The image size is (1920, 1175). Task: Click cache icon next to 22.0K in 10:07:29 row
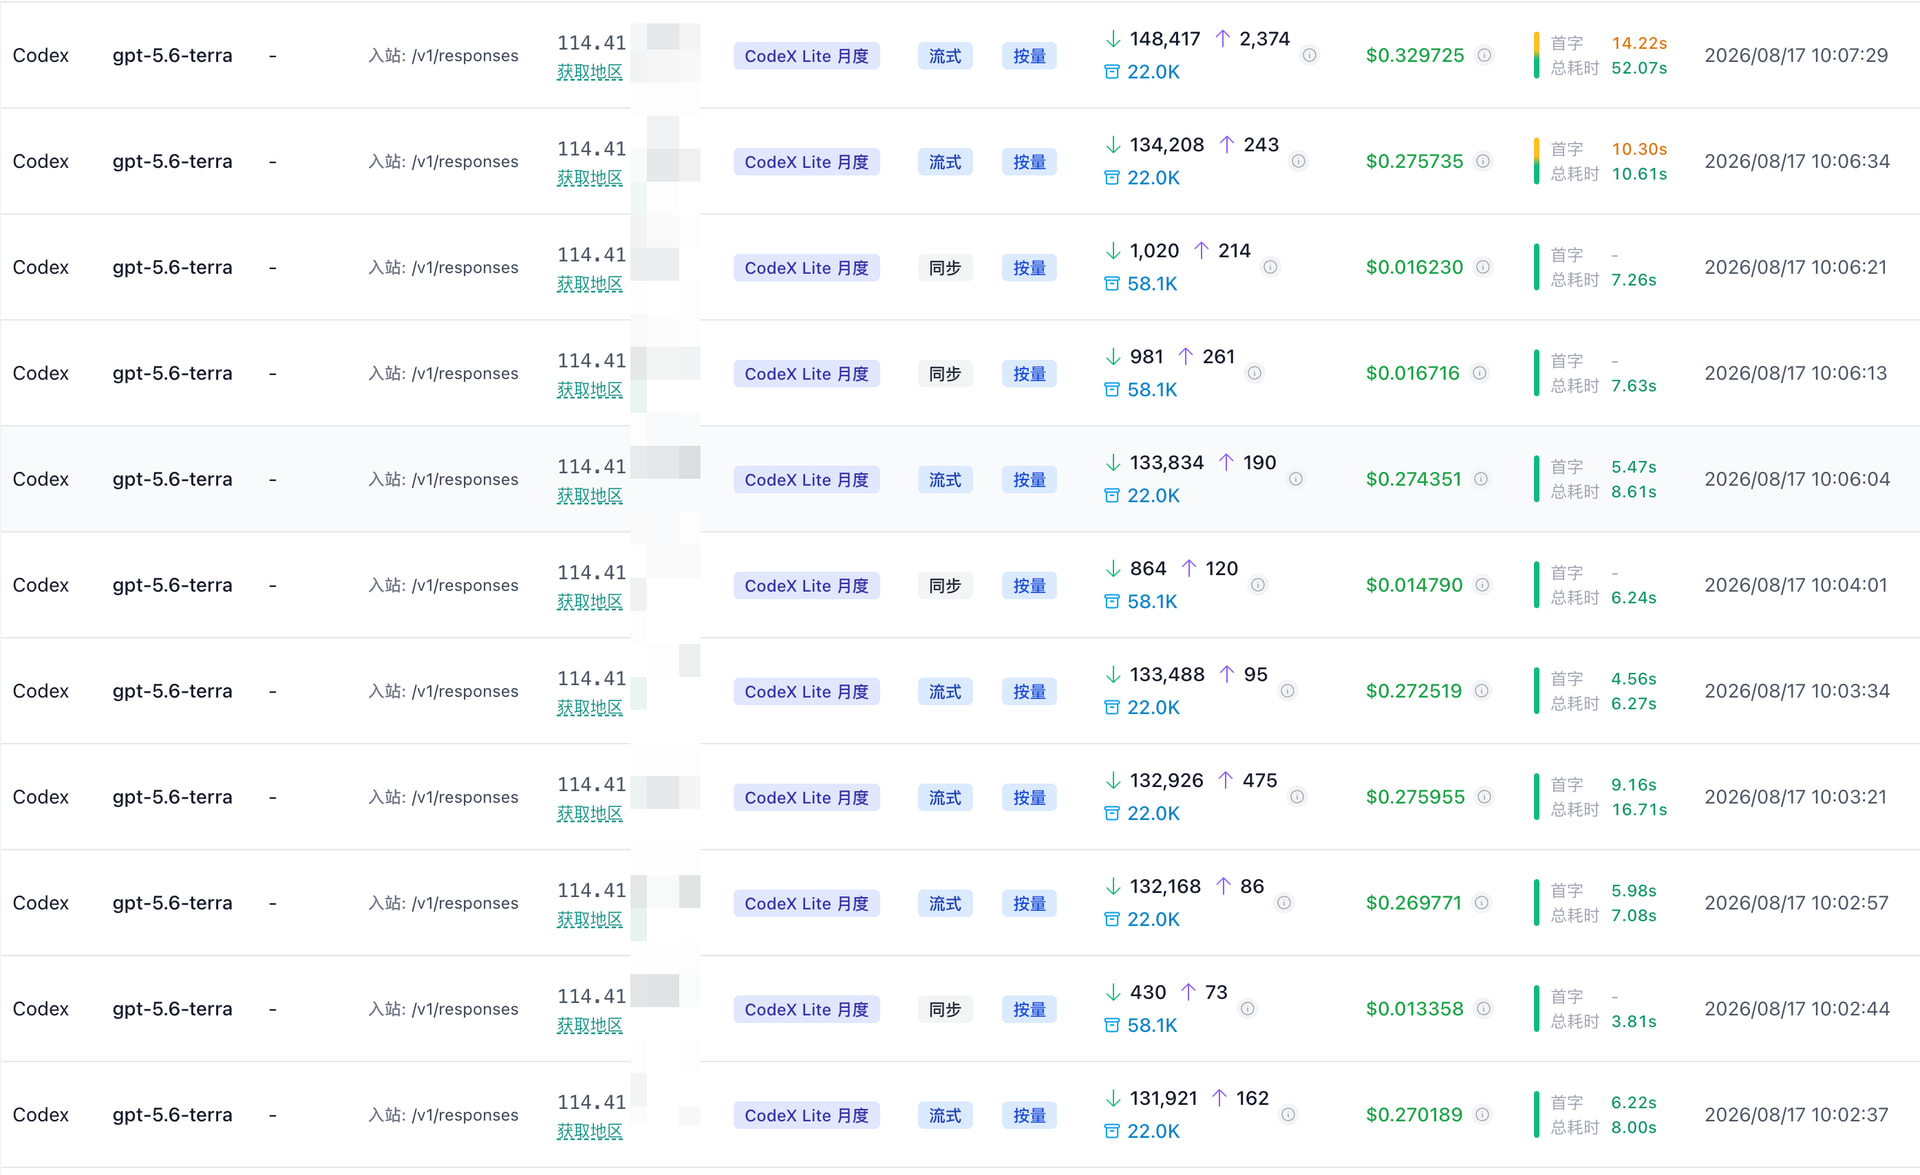point(1111,72)
